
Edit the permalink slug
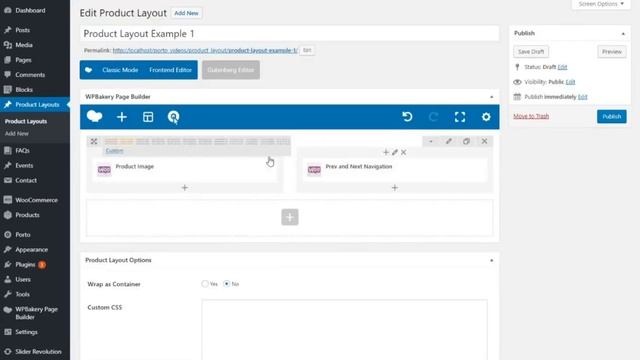[x=307, y=50]
